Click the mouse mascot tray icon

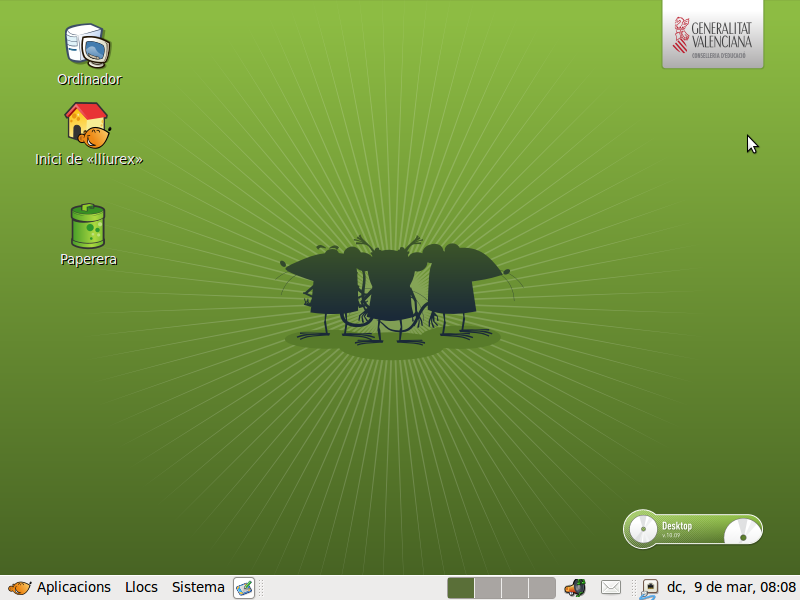[574, 588]
